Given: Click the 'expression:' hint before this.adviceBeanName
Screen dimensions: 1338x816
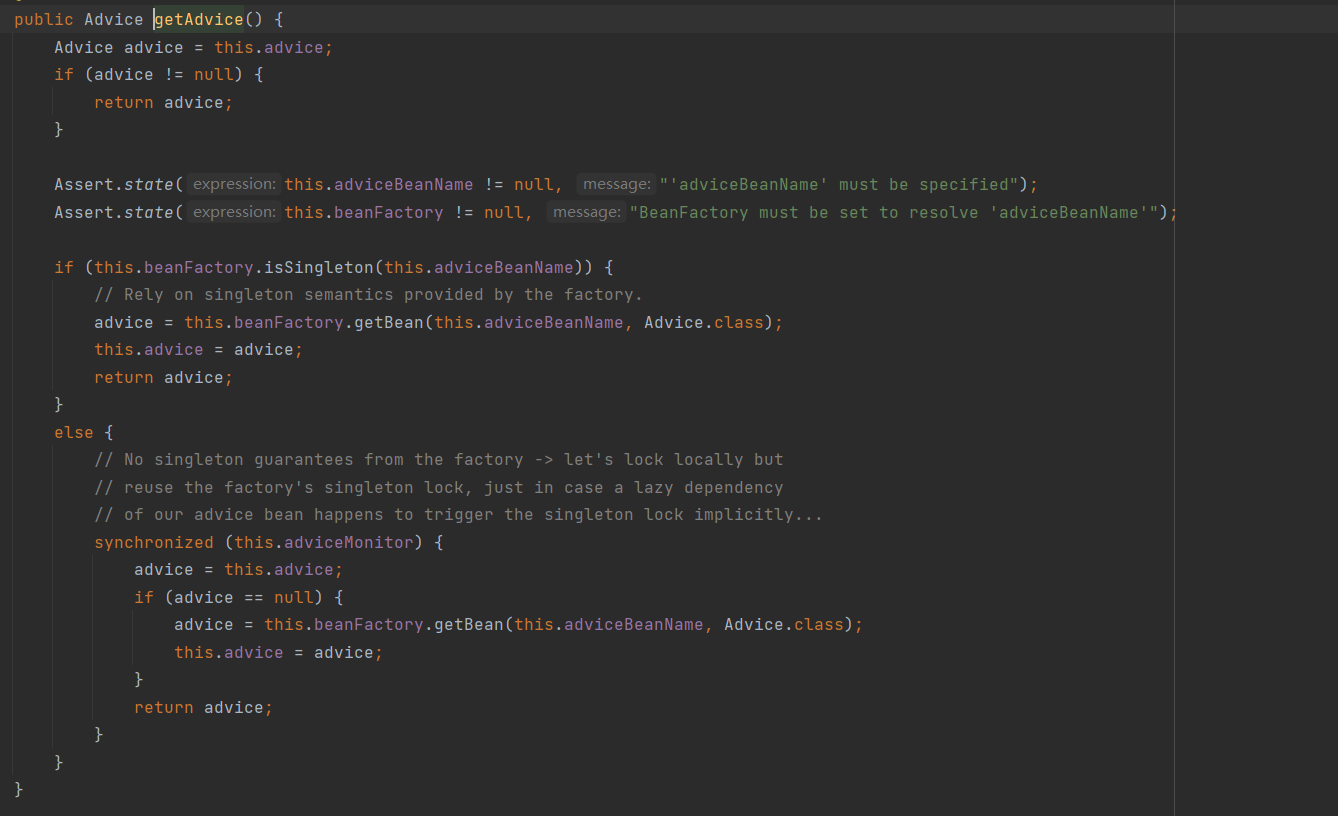Looking at the screenshot, I should coord(233,184).
